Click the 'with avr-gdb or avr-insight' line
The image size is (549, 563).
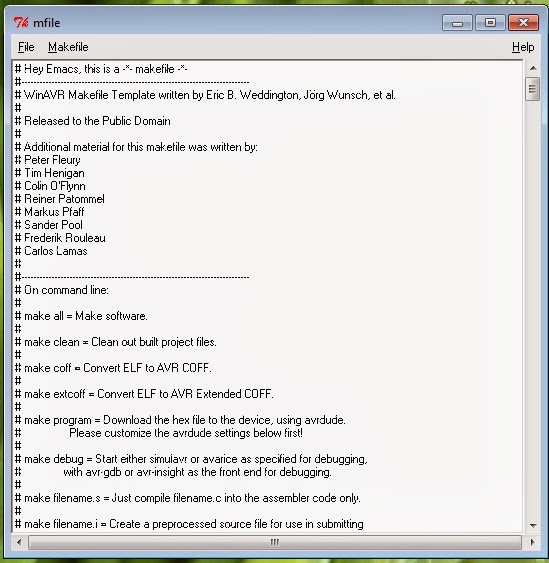pos(197,472)
